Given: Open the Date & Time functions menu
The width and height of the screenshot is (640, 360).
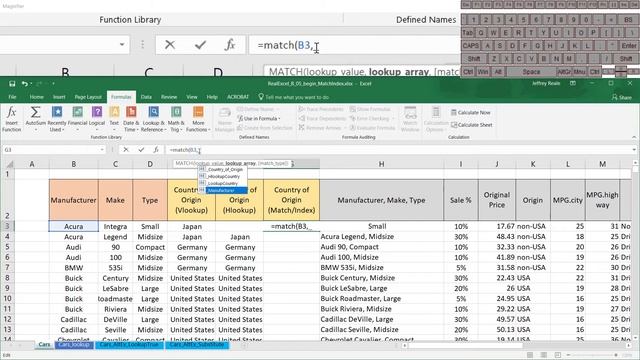Looking at the screenshot, I should (131, 119).
